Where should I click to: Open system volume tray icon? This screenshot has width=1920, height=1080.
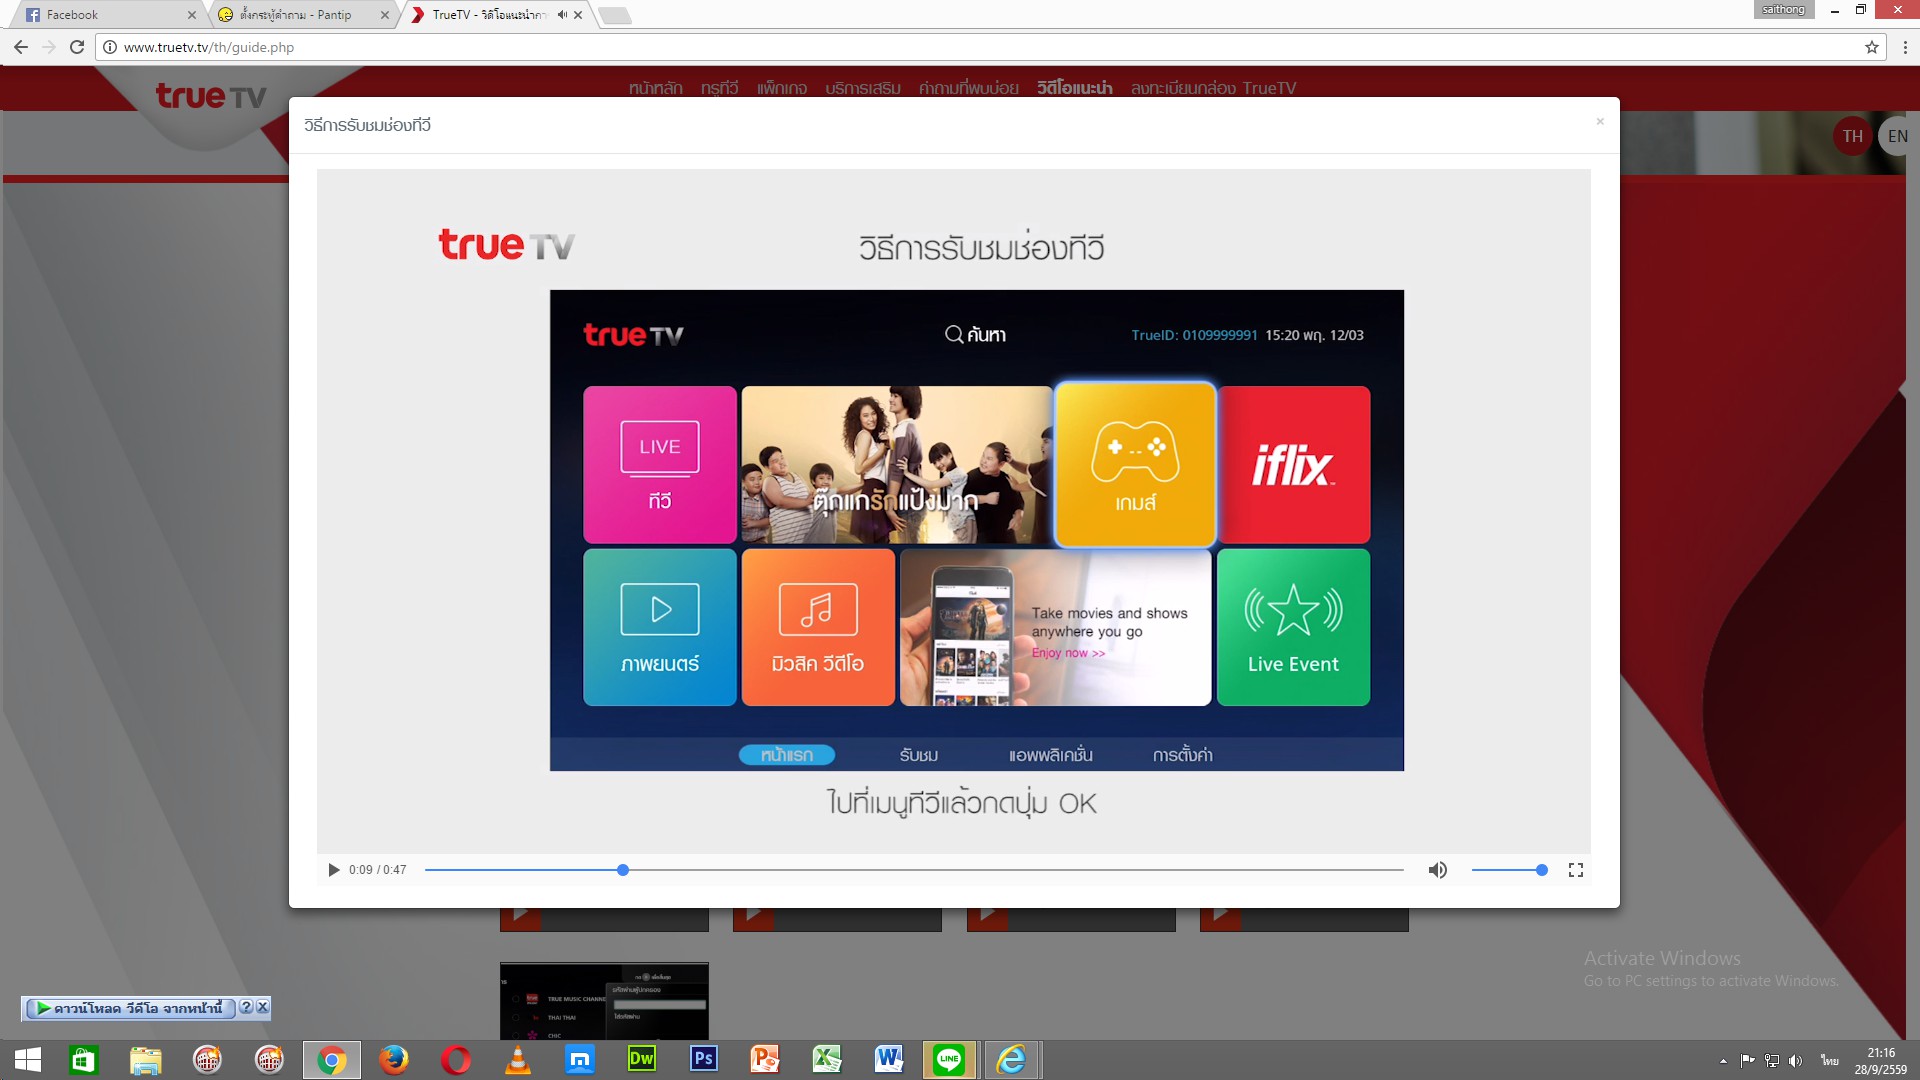tap(1795, 1061)
